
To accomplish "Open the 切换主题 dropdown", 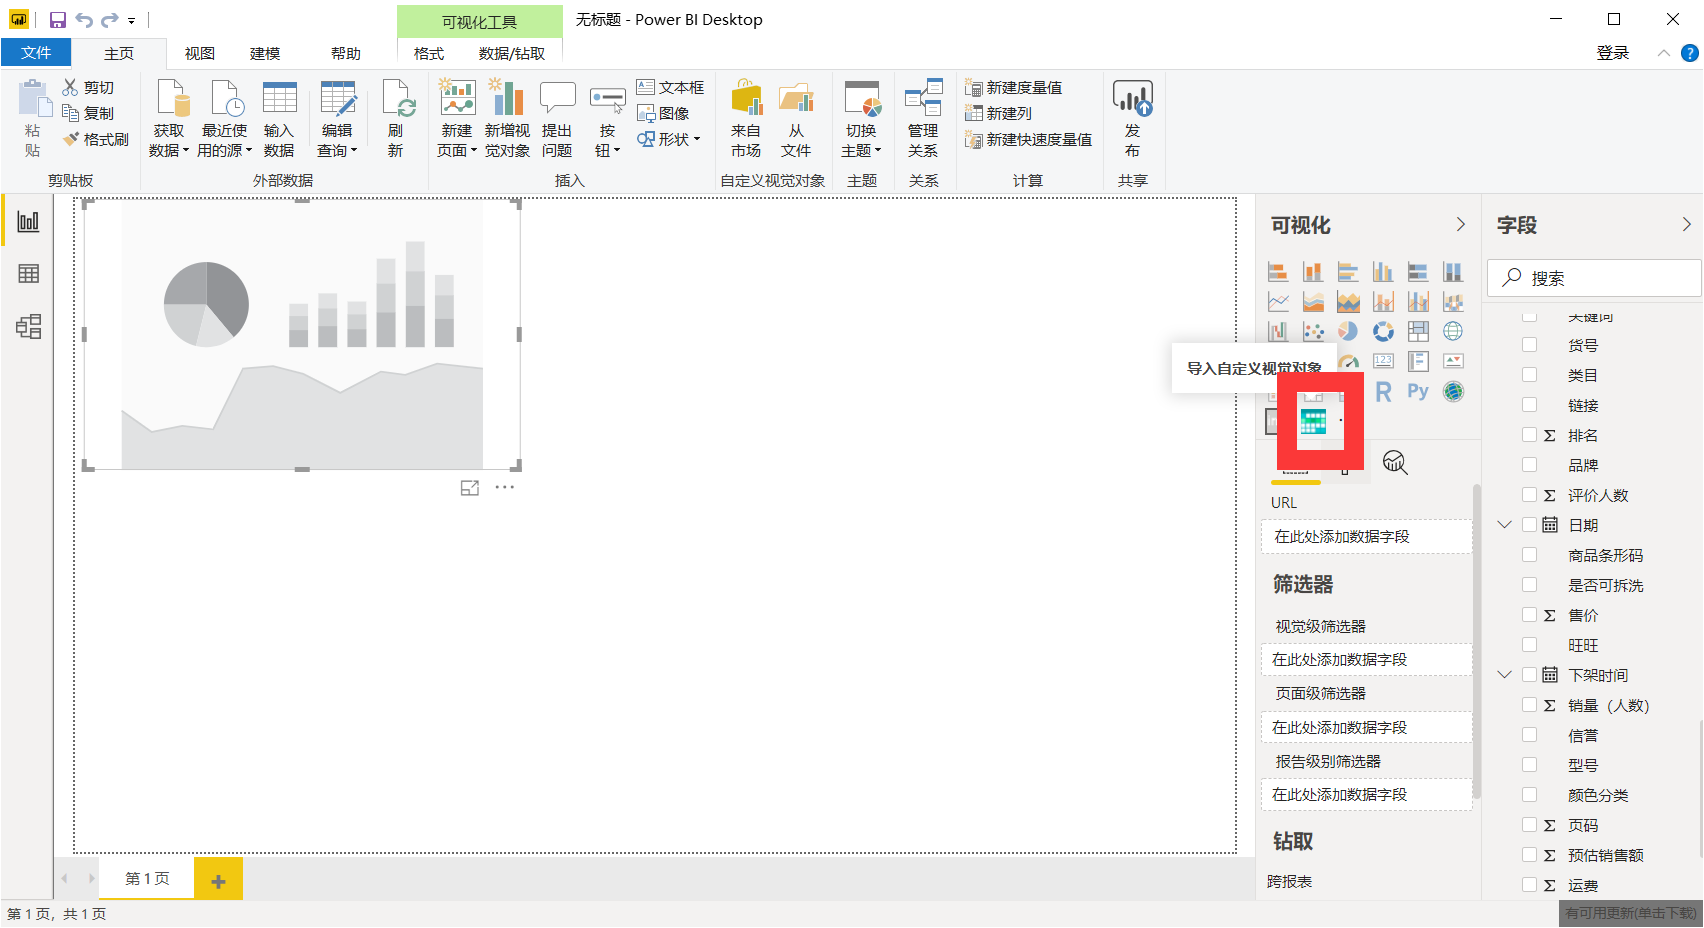I will (861, 118).
